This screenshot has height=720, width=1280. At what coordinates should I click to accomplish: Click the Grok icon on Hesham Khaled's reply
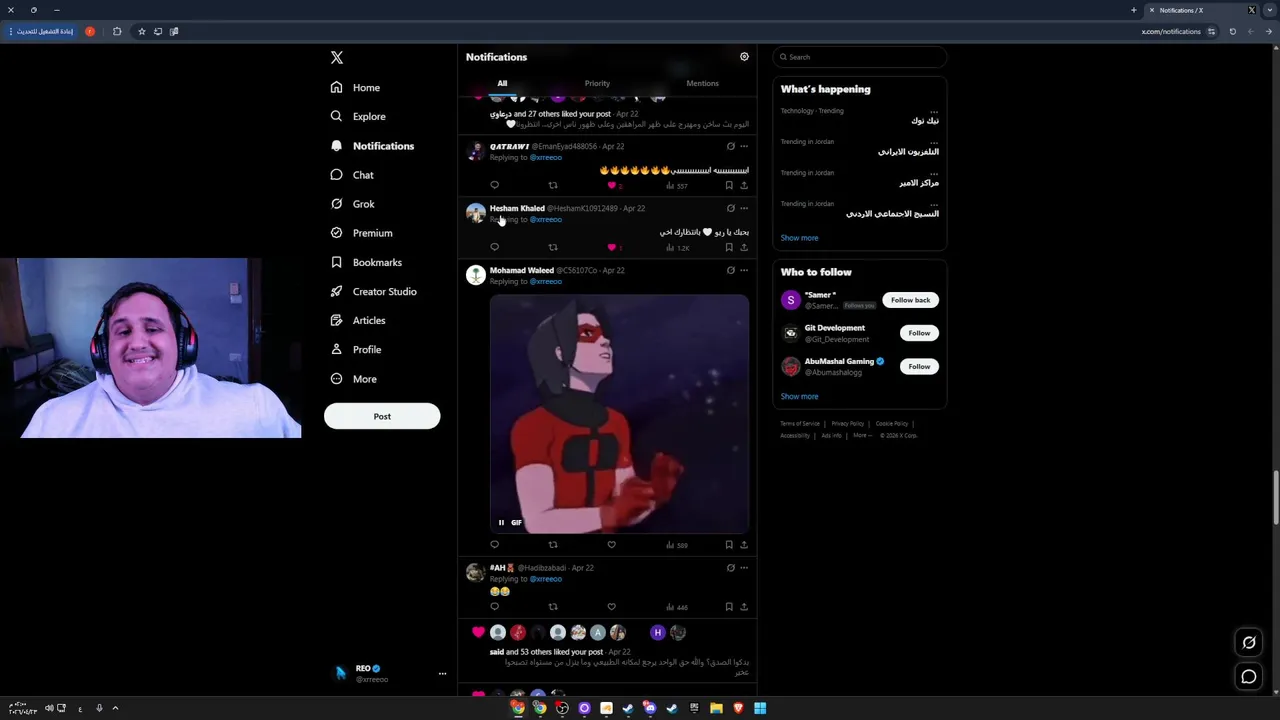[x=730, y=208]
